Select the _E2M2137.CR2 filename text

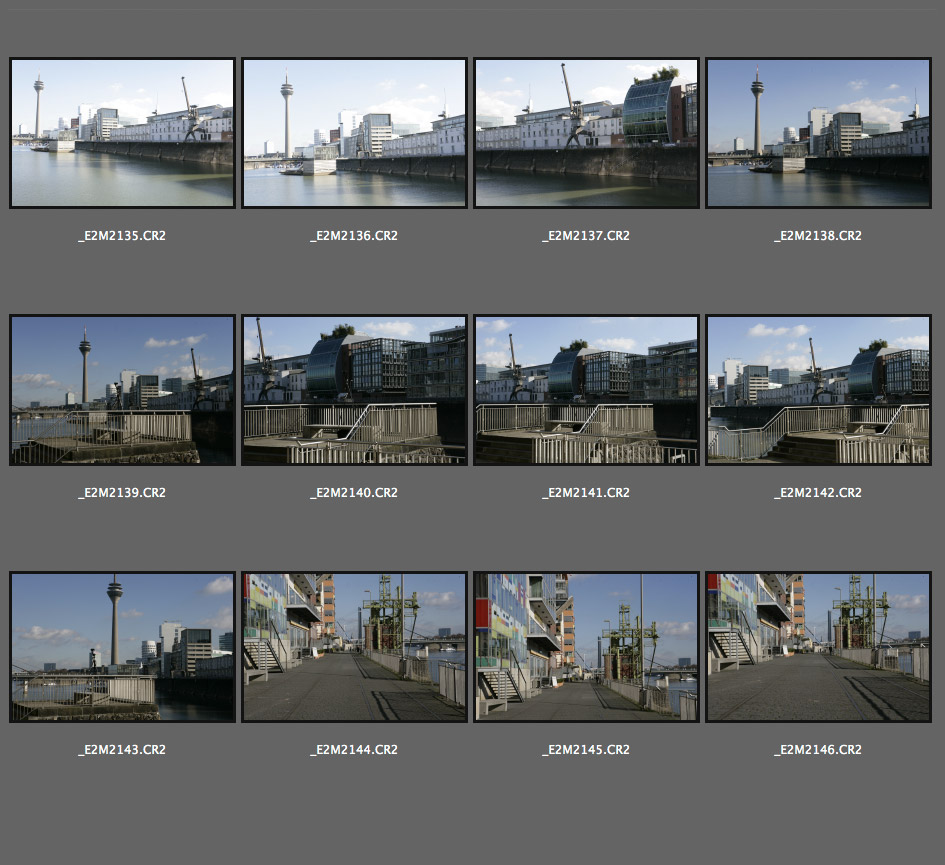pos(586,236)
